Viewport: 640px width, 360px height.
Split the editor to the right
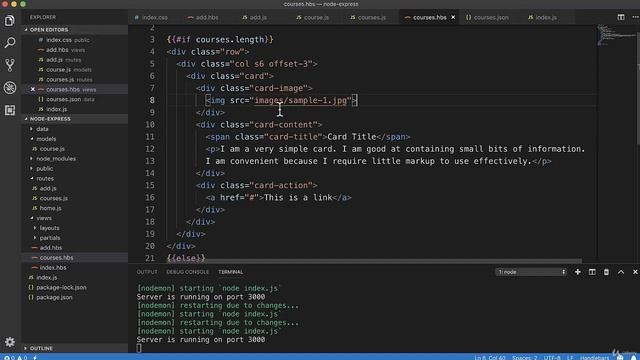[x=620, y=17]
